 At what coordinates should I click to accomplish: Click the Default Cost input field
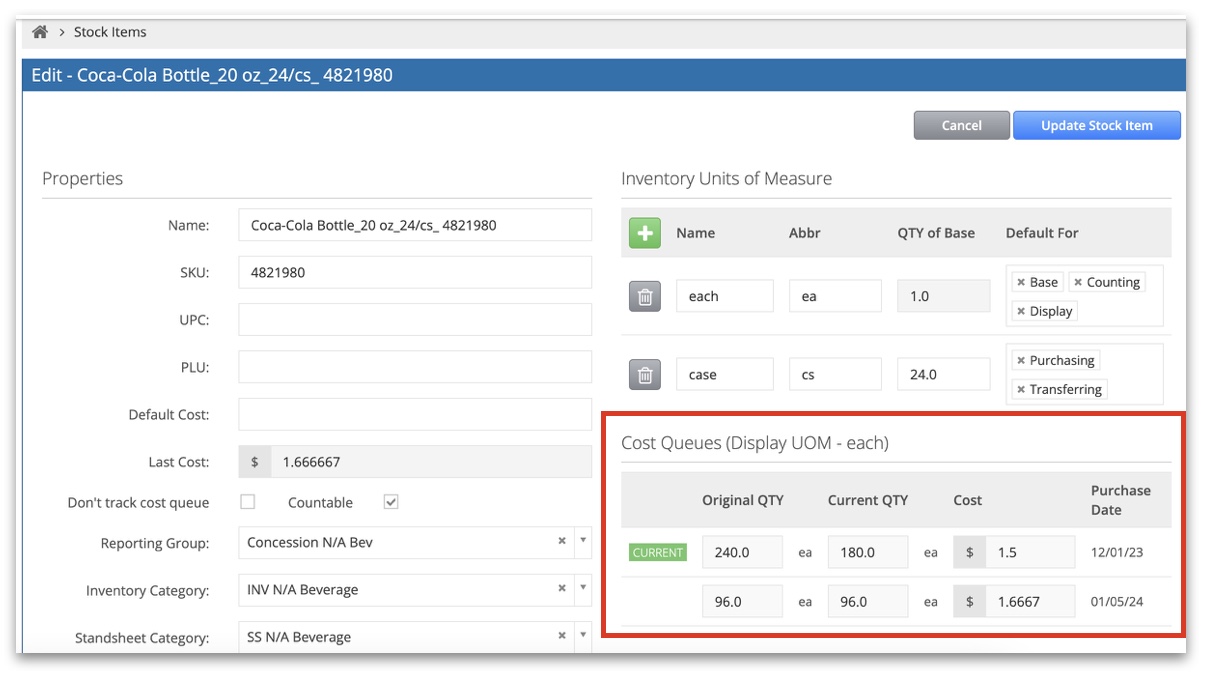pos(415,414)
